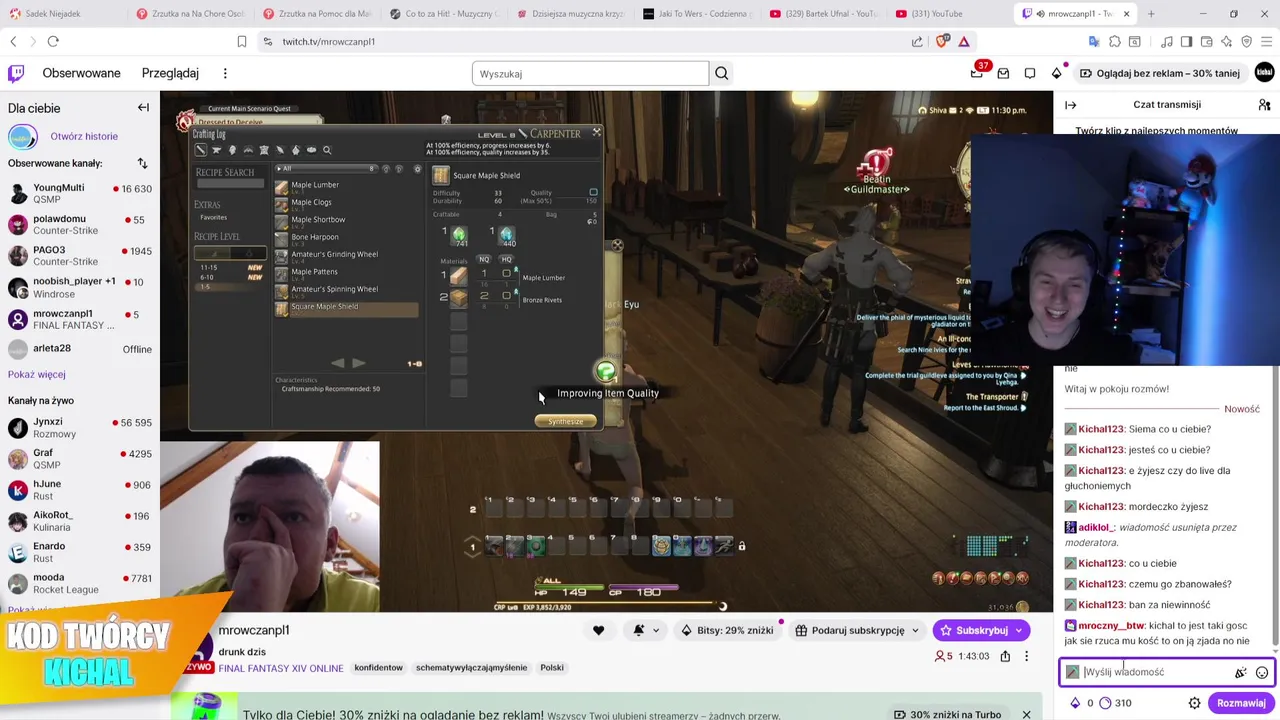Open the Twitch home logo
Screen dimensions: 1280x720
[x=16, y=73]
